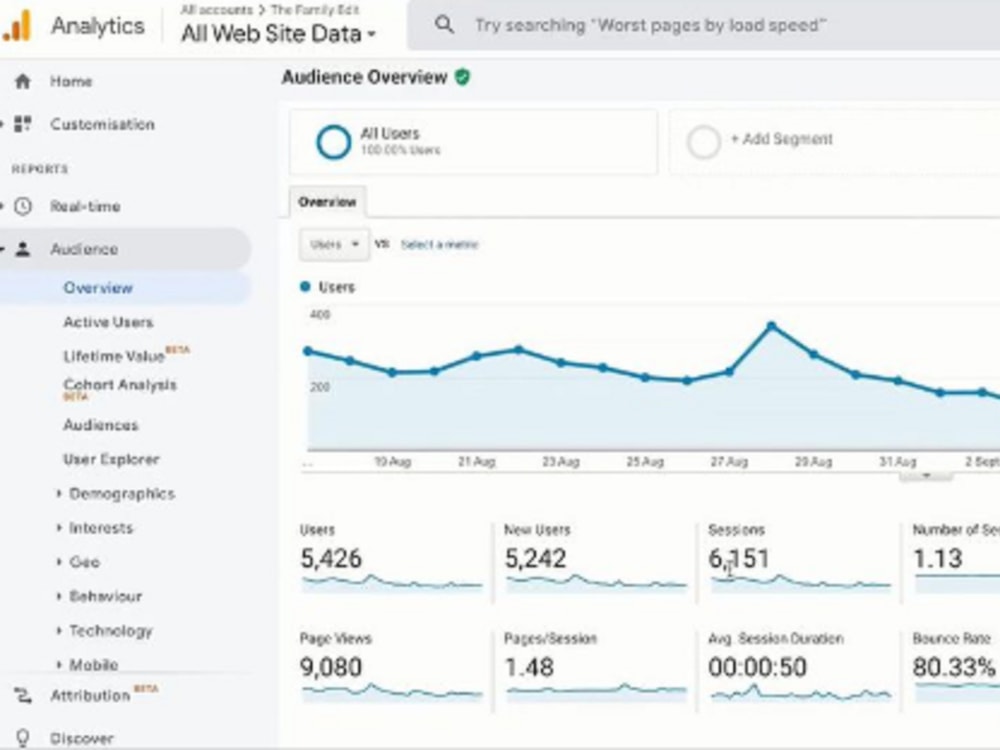Click the All accounts breadcrumb

[217, 10]
